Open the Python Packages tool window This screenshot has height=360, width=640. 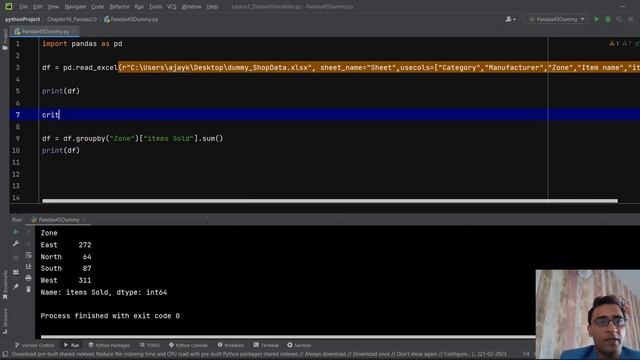(109, 345)
